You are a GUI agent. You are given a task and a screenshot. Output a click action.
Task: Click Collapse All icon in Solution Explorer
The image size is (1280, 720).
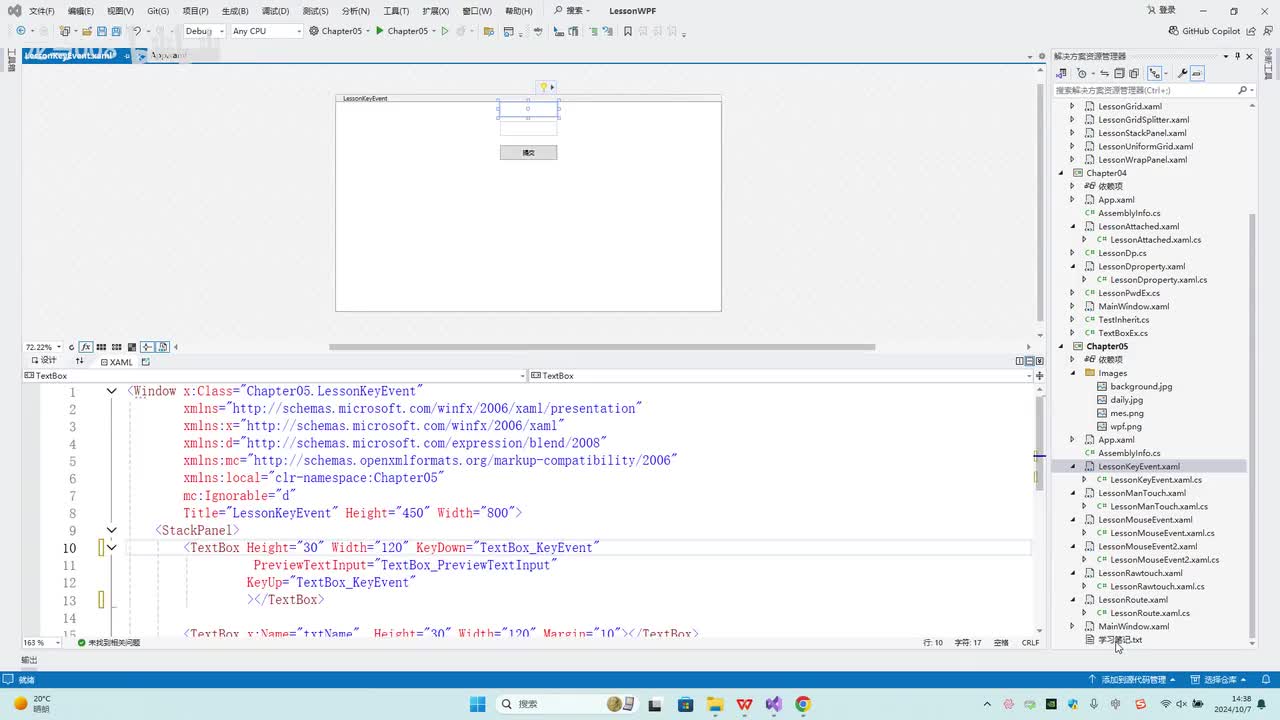[x=1119, y=73]
